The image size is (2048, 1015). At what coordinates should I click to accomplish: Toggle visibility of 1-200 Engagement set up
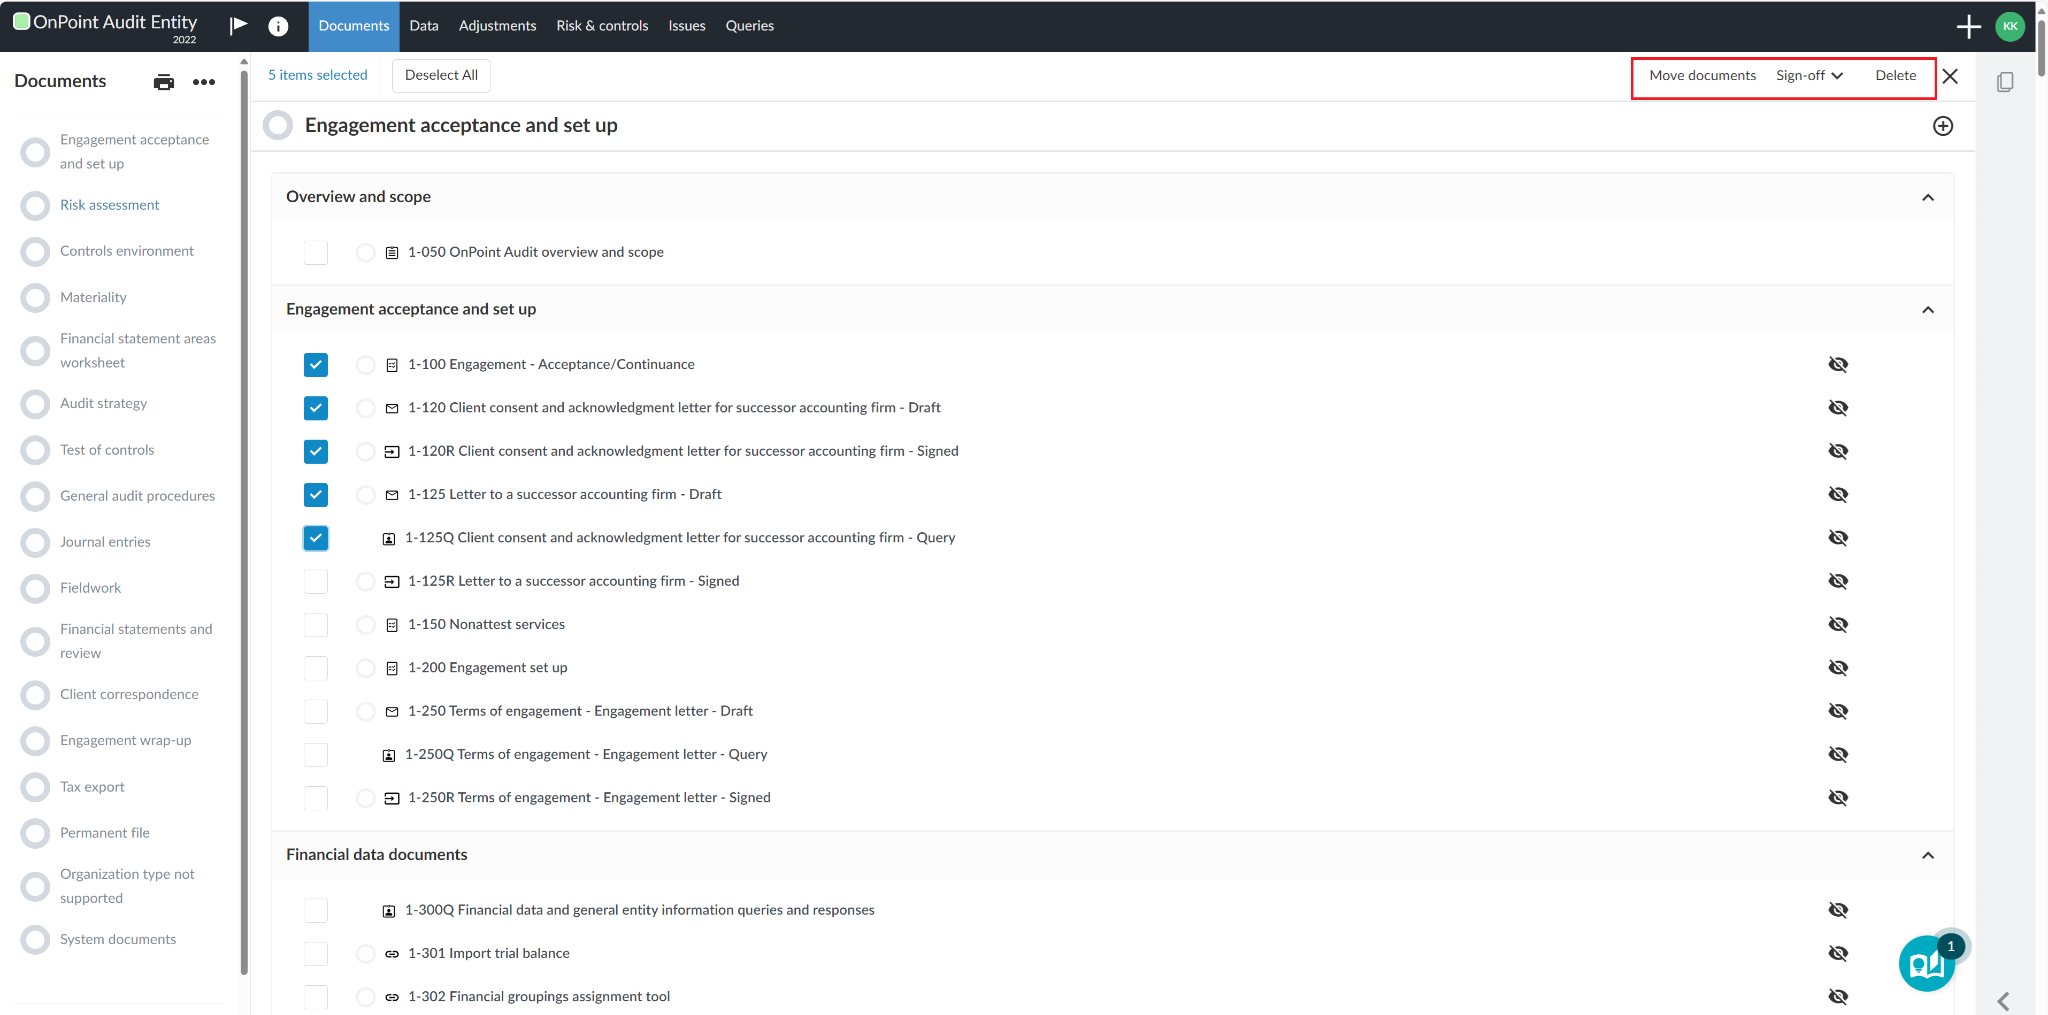tap(1838, 668)
